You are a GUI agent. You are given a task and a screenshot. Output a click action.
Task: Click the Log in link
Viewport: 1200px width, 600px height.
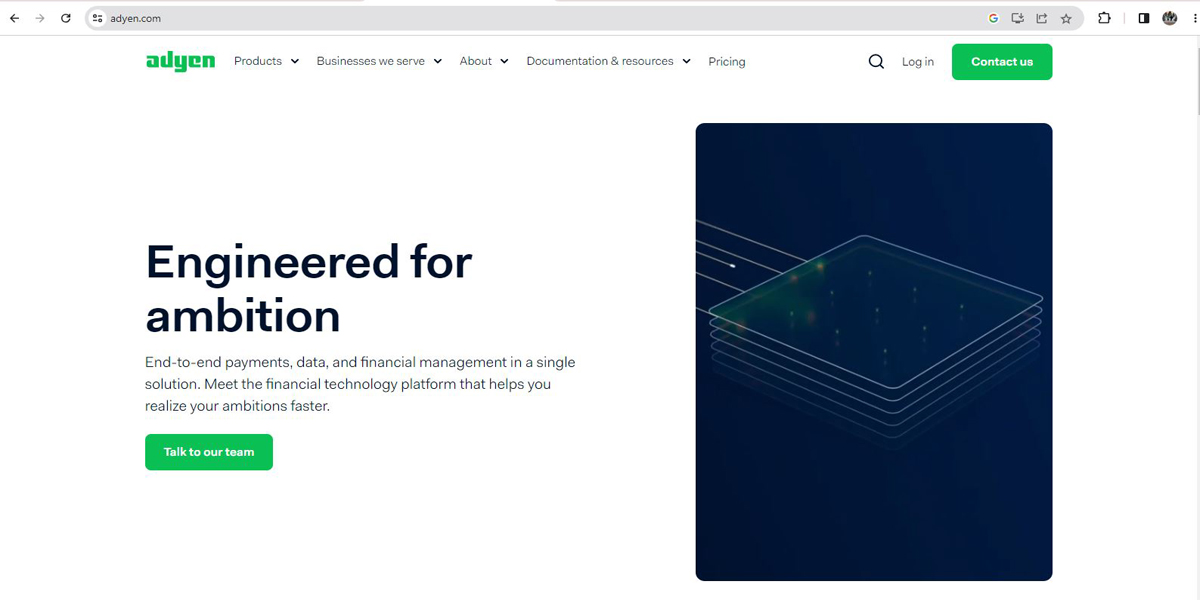point(918,62)
